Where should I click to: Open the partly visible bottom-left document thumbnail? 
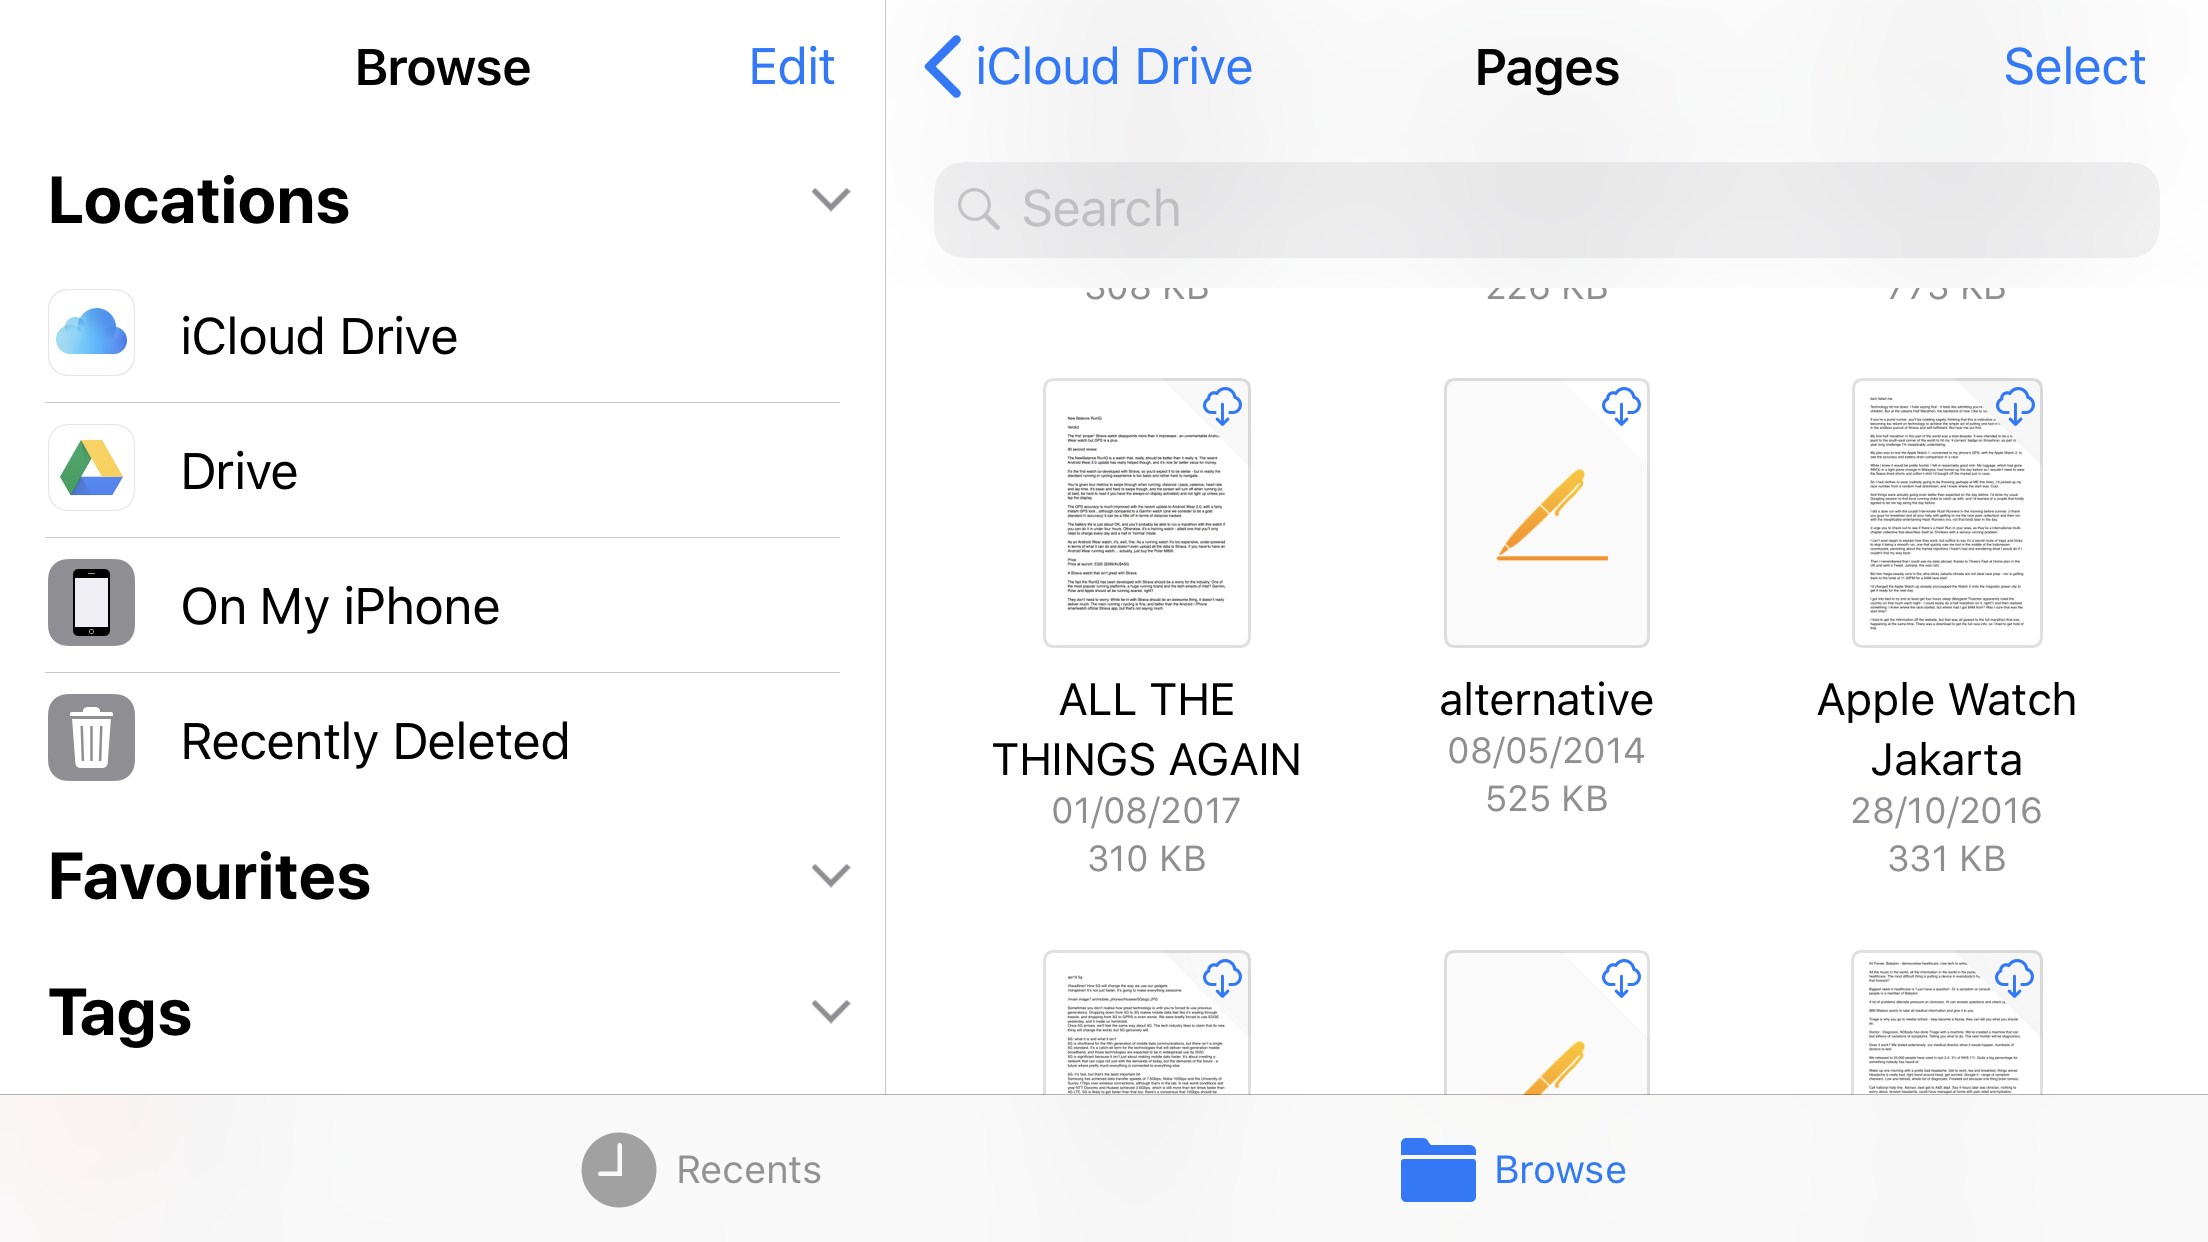click(x=1147, y=1021)
